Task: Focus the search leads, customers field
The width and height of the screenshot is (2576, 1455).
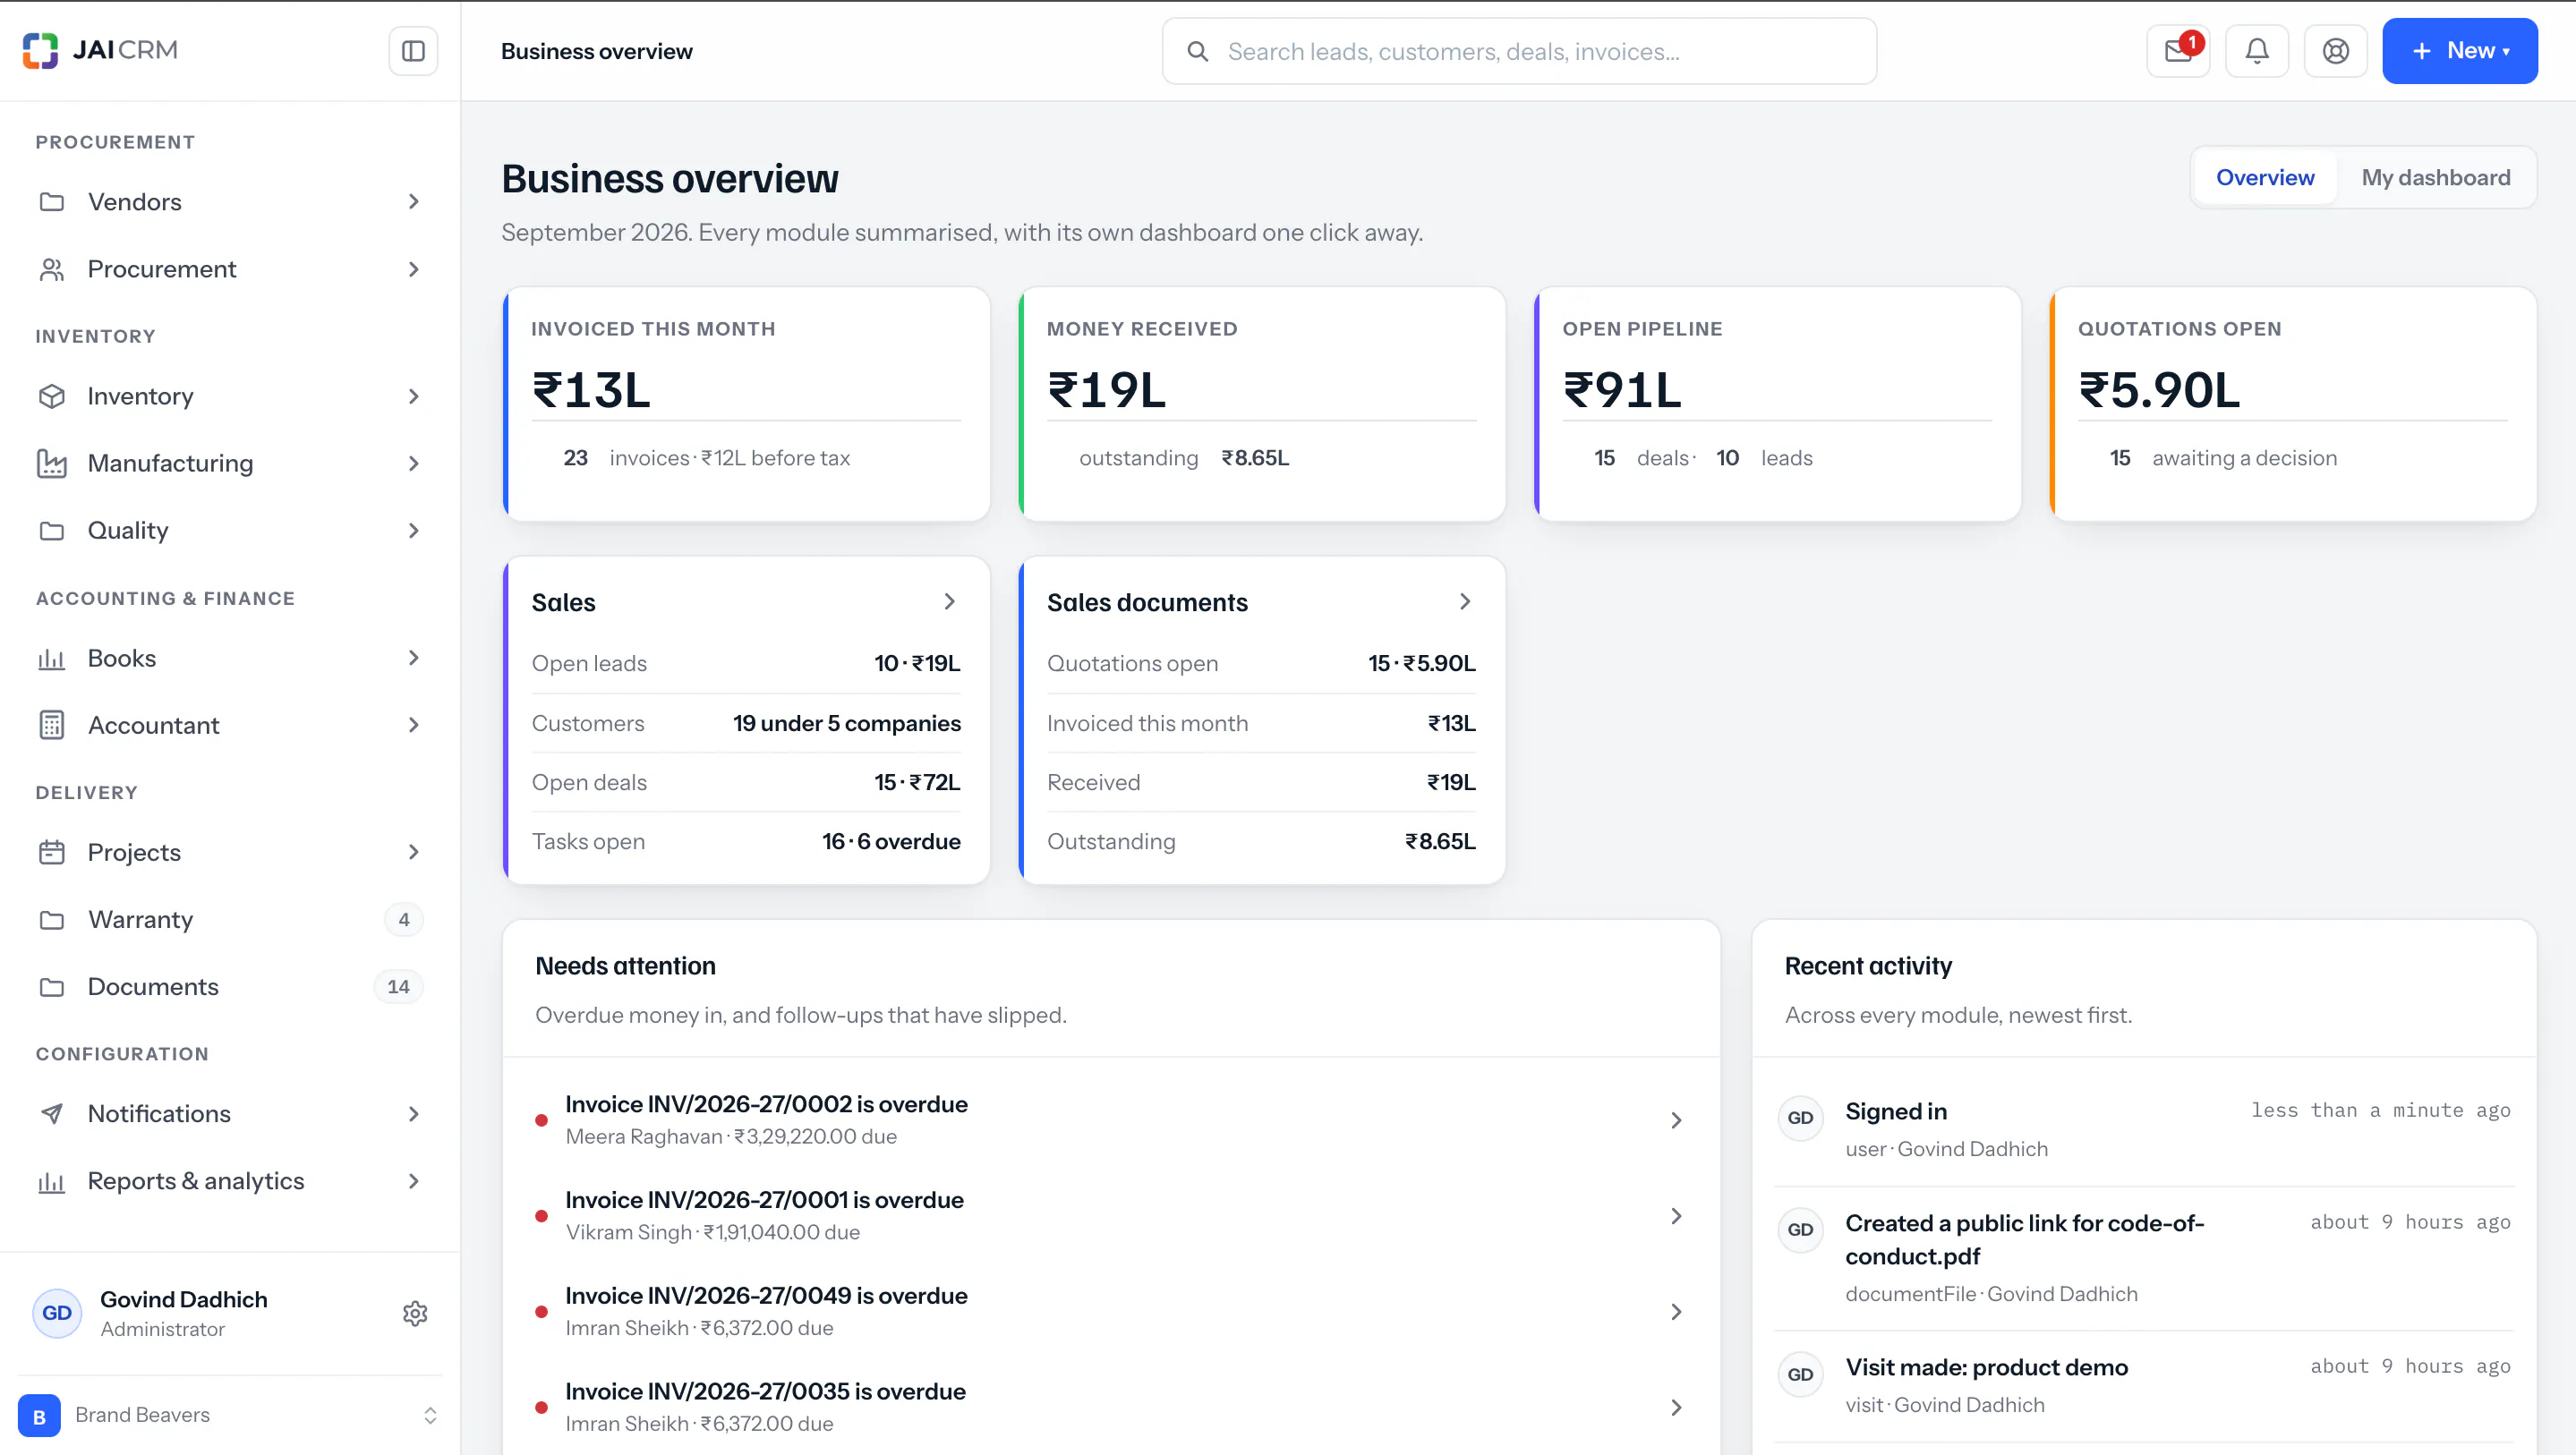Action: coord(1519,51)
